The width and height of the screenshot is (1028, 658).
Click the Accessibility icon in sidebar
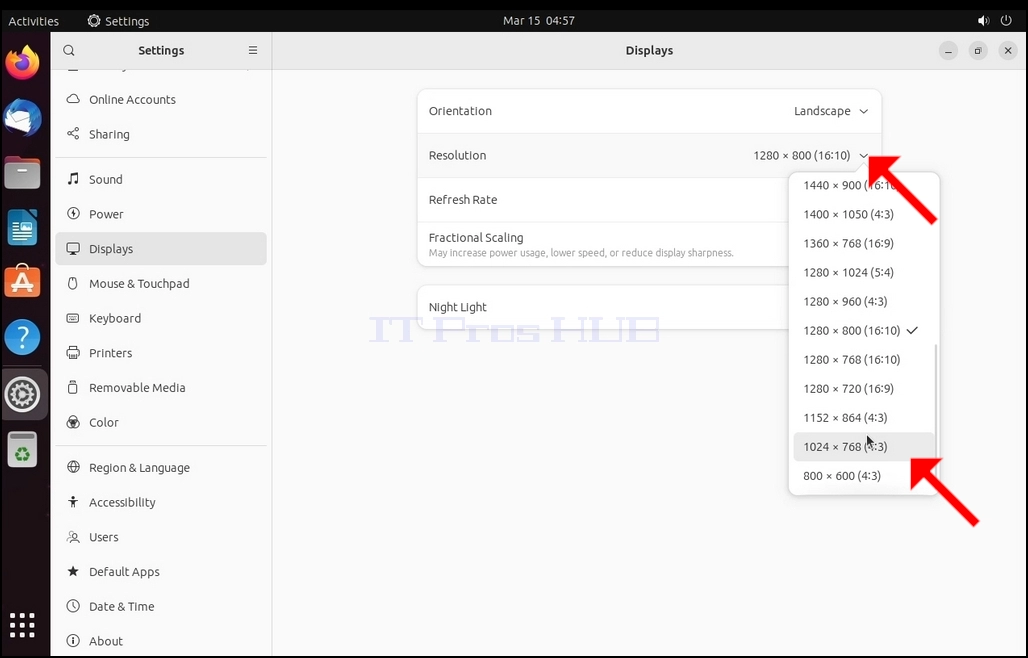point(73,502)
